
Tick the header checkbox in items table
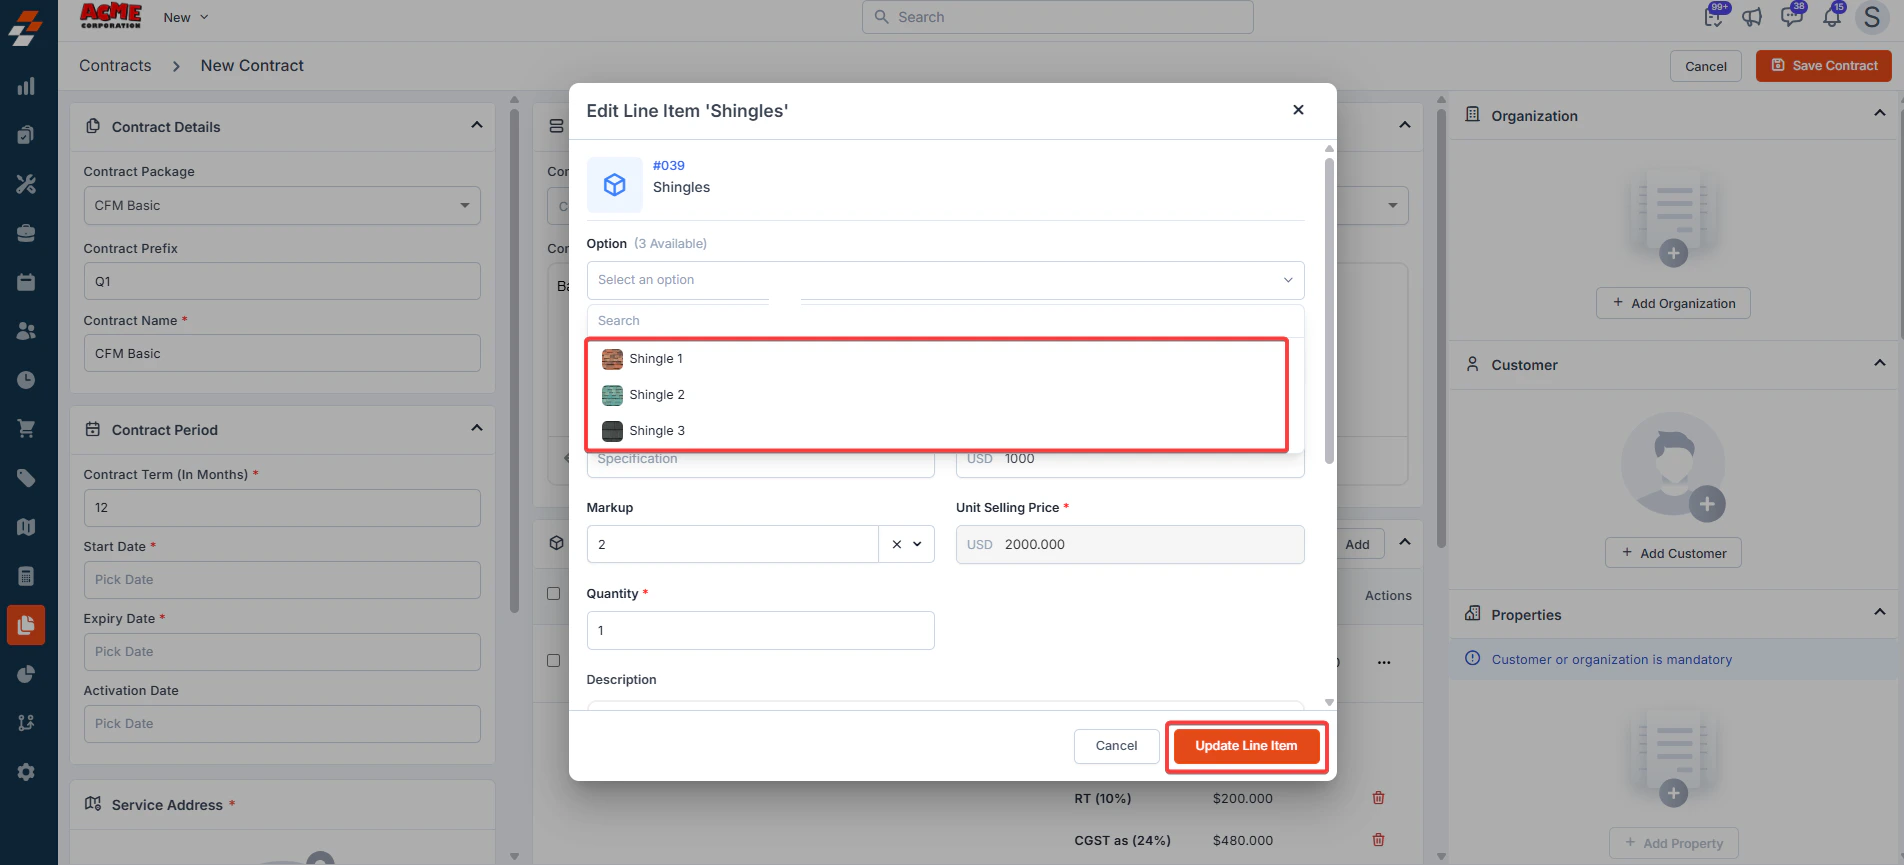point(553,594)
